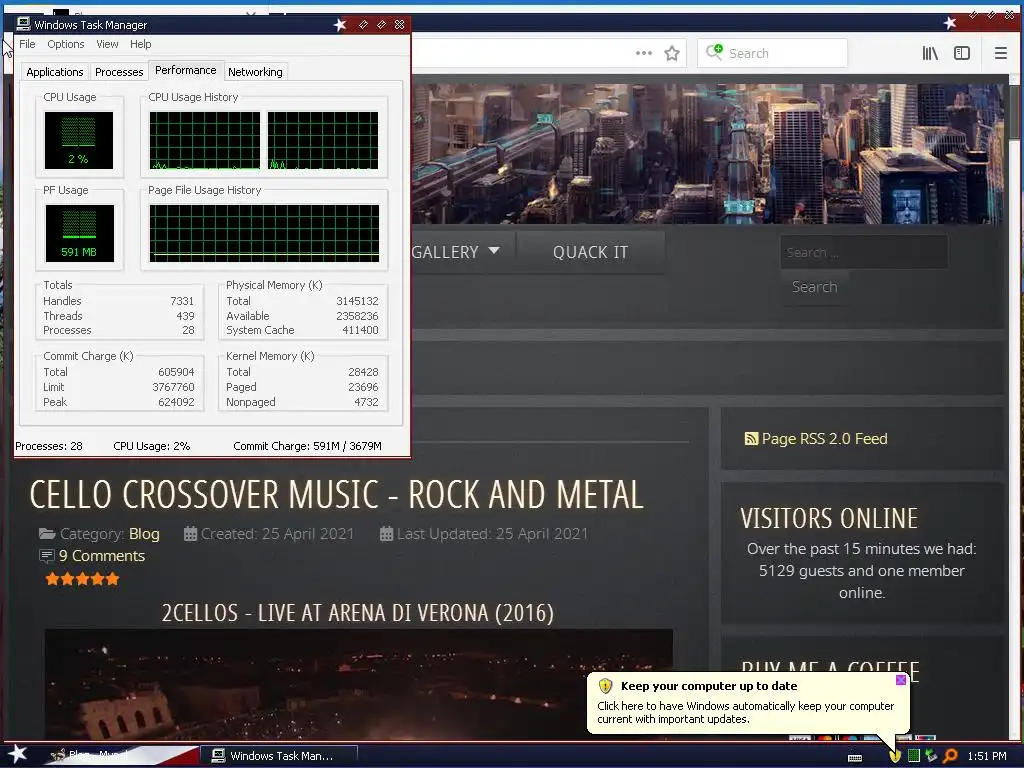The image size is (1024, 768).
Task: Open the Options menu in Task Manager
Action: (x=65, y=44)
